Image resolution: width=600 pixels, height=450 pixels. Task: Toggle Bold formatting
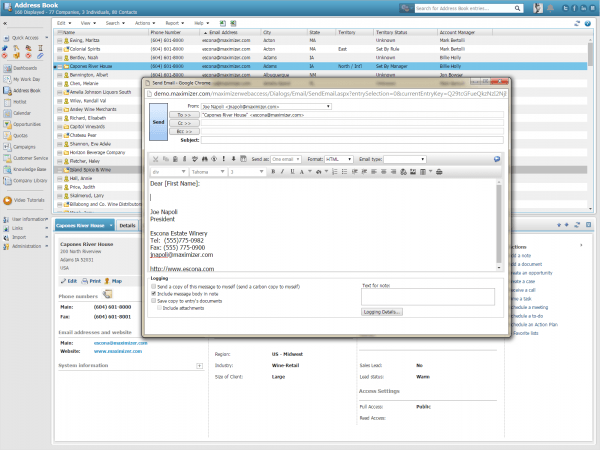273,172
